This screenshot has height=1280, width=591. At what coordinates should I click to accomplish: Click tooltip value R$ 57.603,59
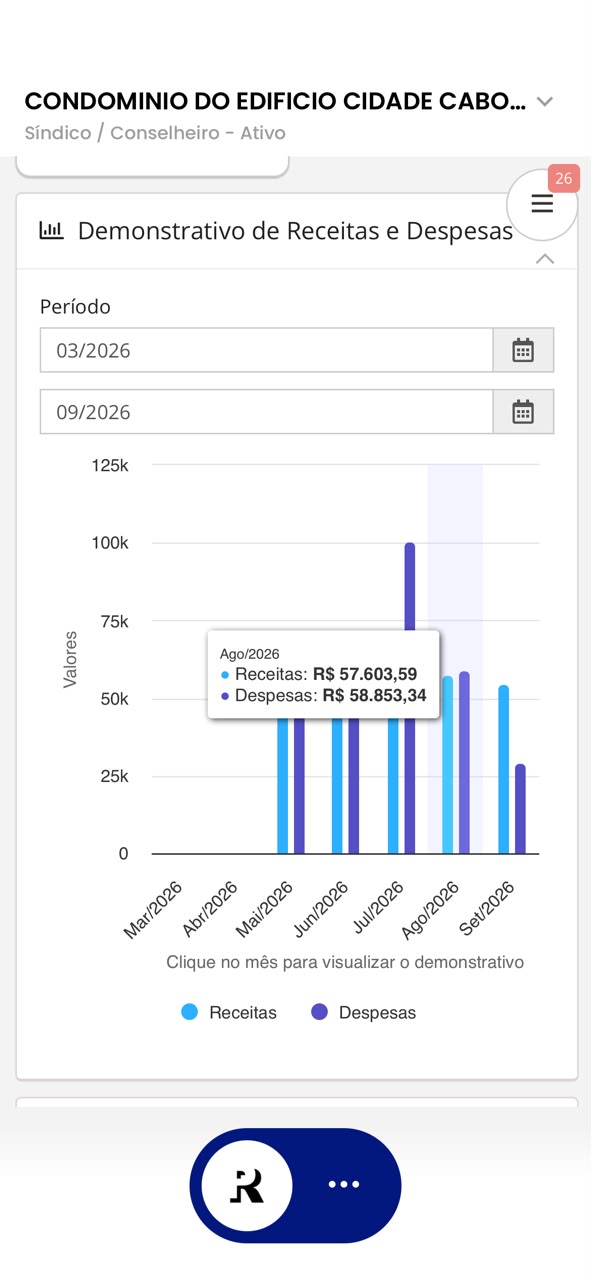pos(365,674)
